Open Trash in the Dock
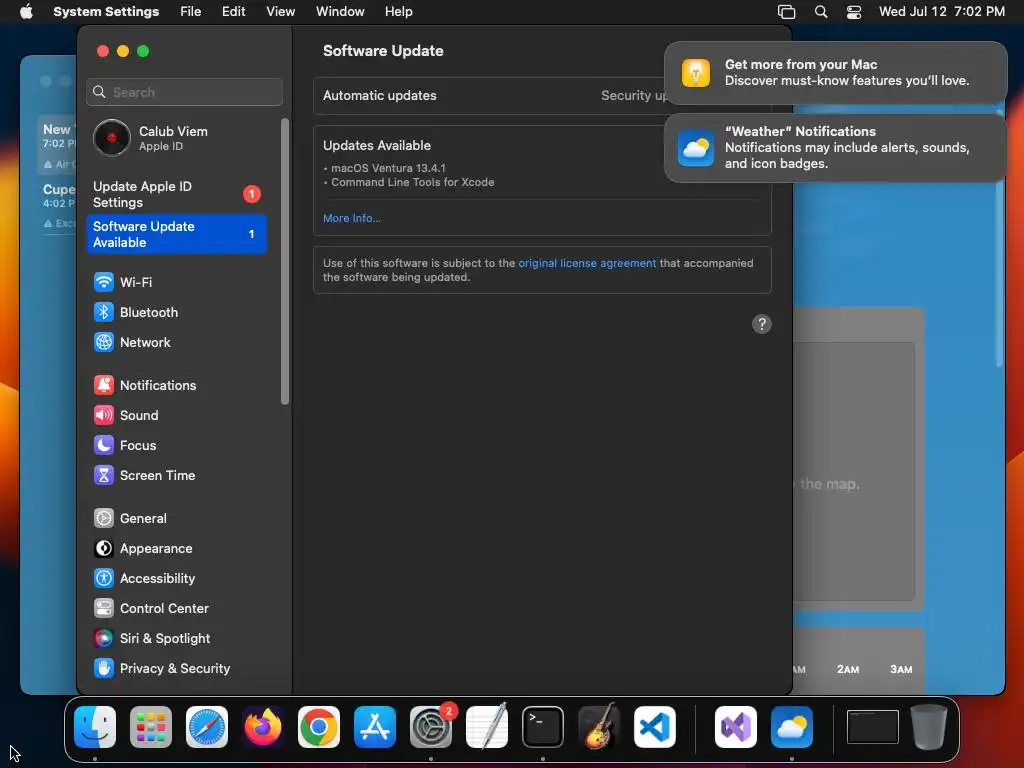Viewport: 1024px width, 768px height. coord(929,727)
